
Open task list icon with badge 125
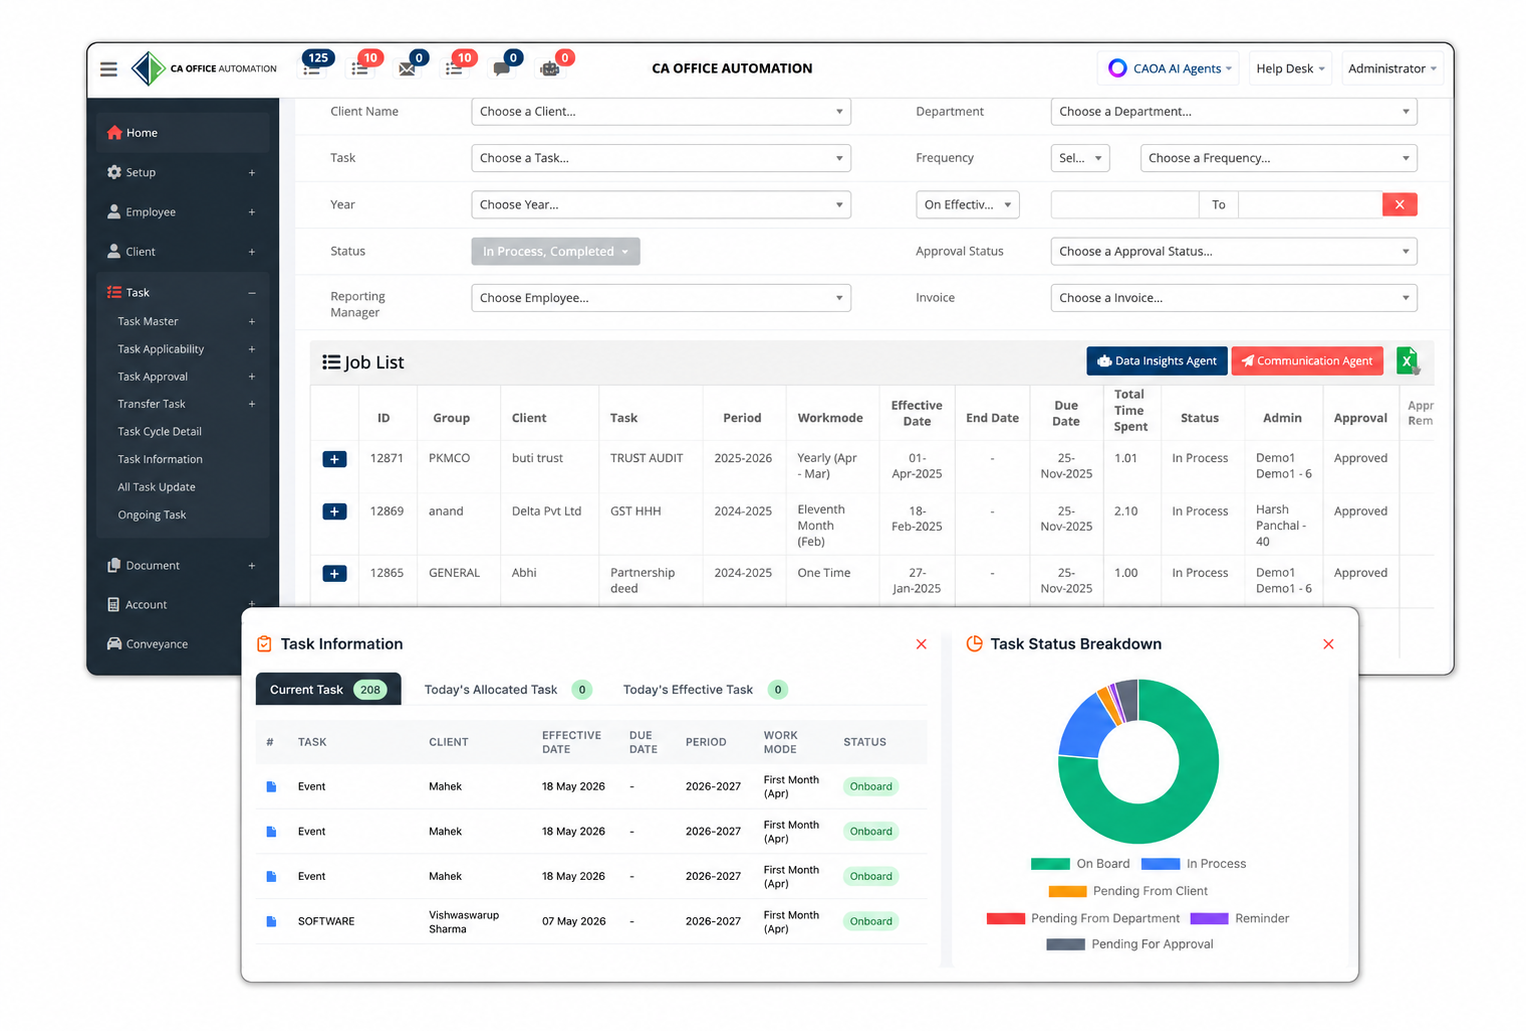[312, 69]
